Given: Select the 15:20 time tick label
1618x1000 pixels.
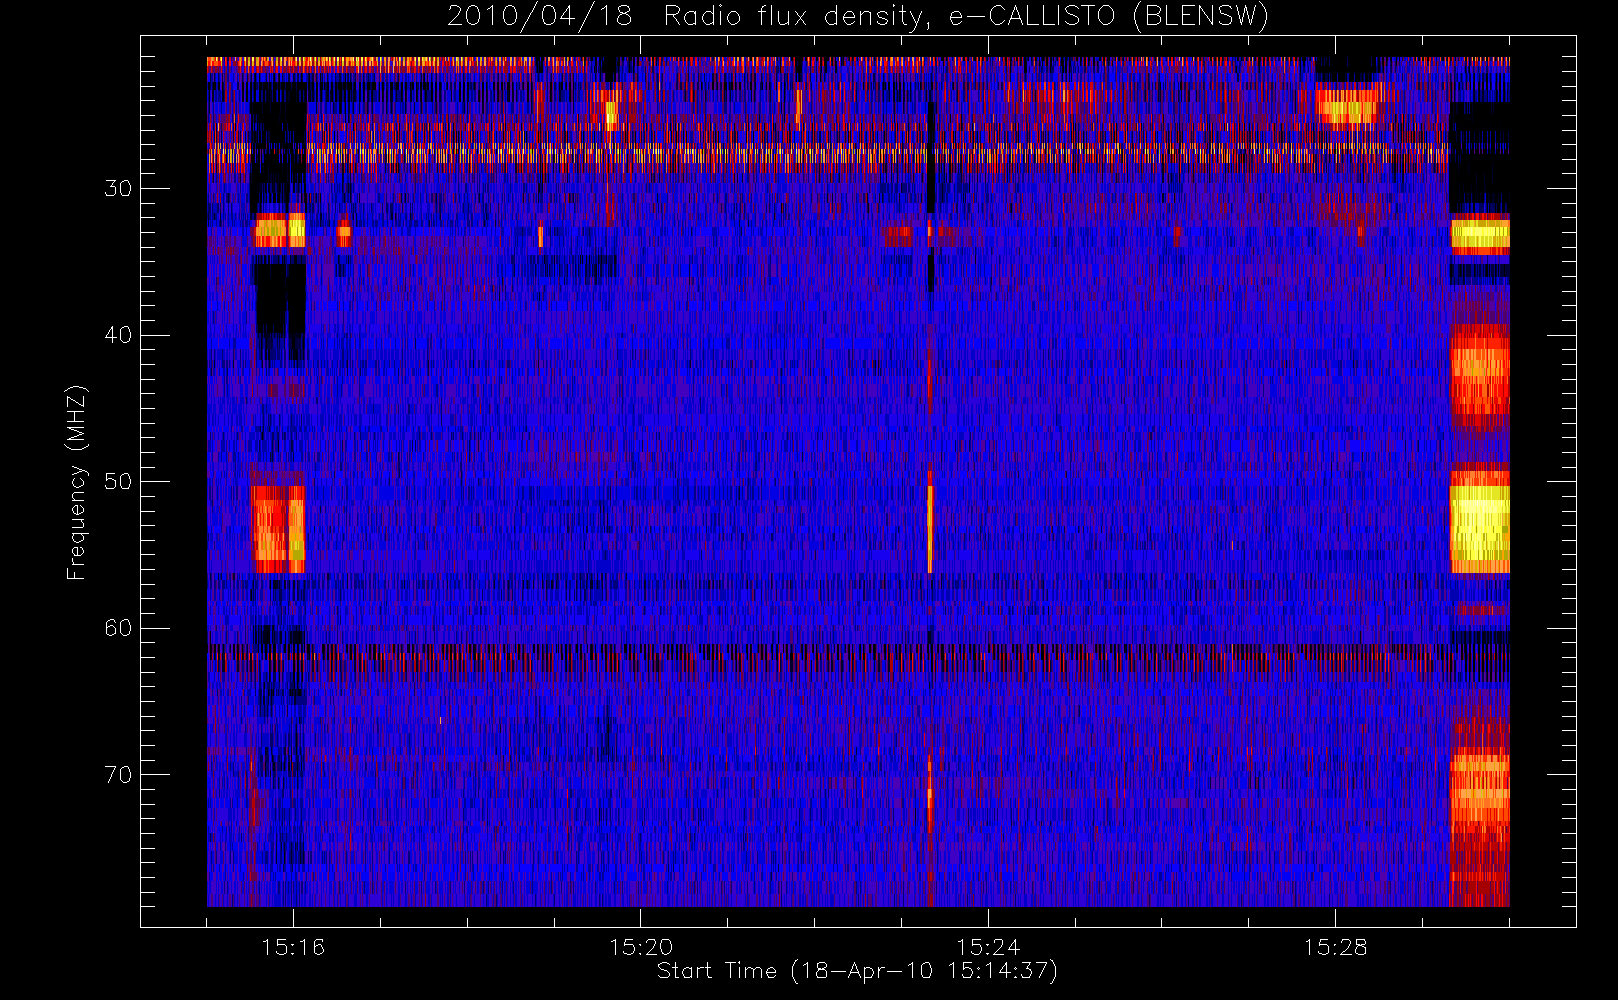Looking at the screenshot, I should coord(640,947).
